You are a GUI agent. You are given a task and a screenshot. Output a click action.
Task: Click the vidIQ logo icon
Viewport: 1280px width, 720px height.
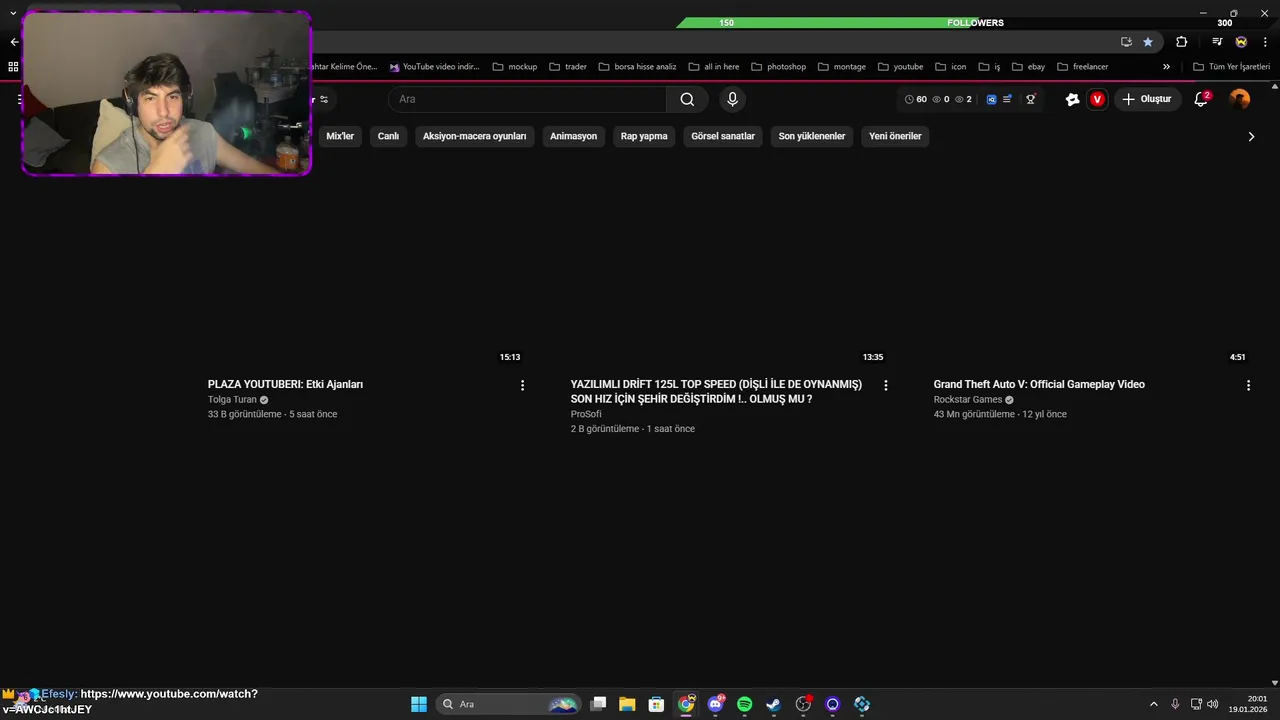pyautogui.click(x=991, y=99)
